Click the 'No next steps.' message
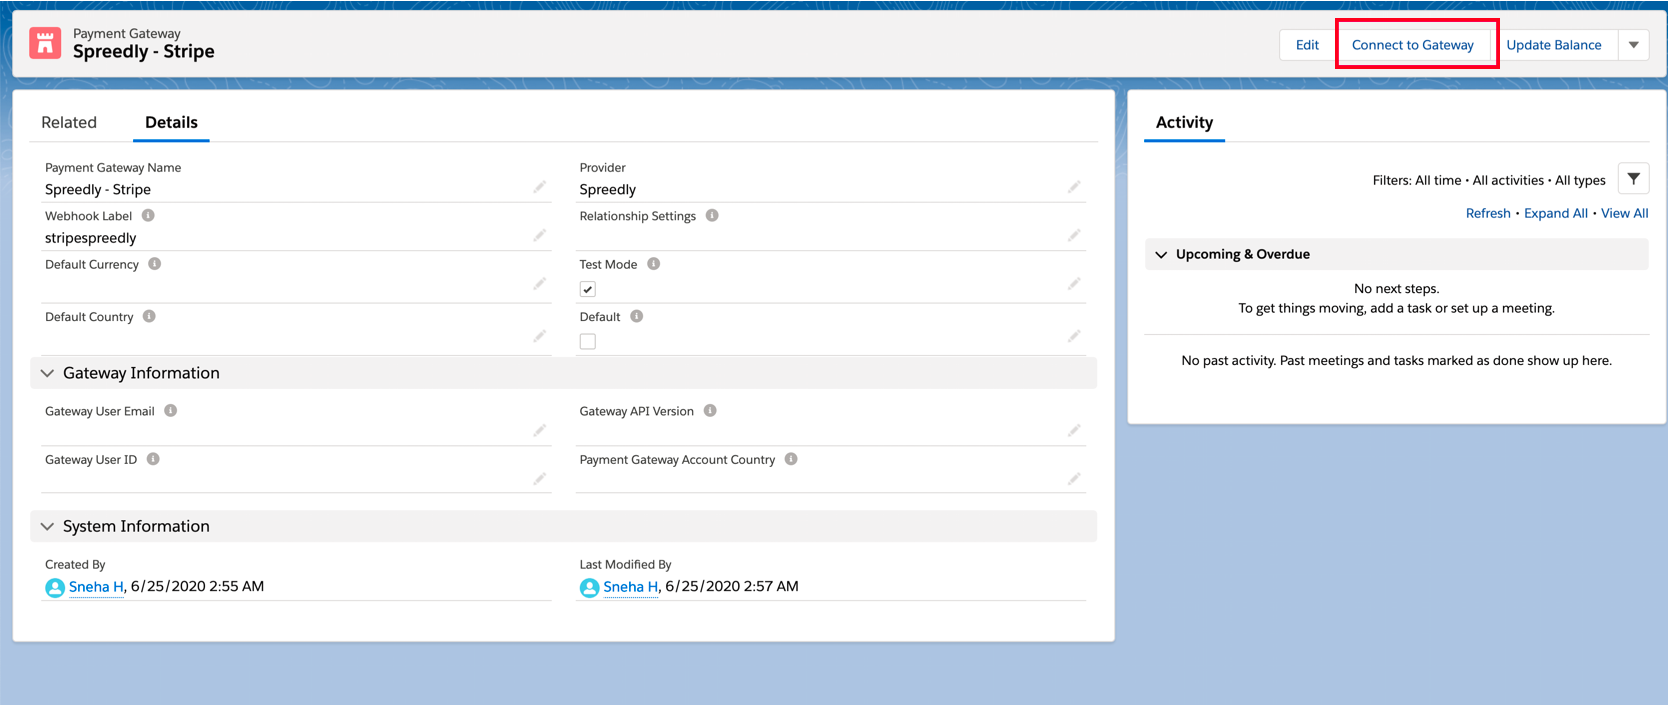The width and height of the screenshot is (1669, 705). pos(1396,288)
